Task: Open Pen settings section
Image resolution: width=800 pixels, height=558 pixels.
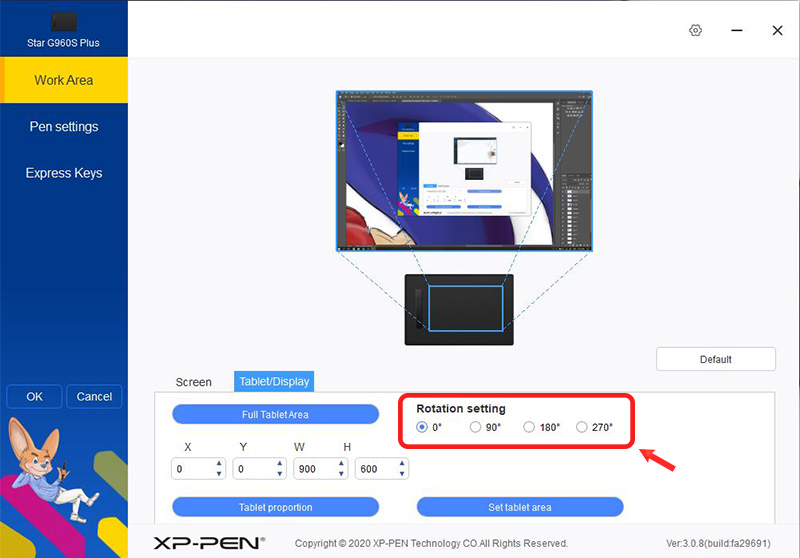Action: (64, 126)
